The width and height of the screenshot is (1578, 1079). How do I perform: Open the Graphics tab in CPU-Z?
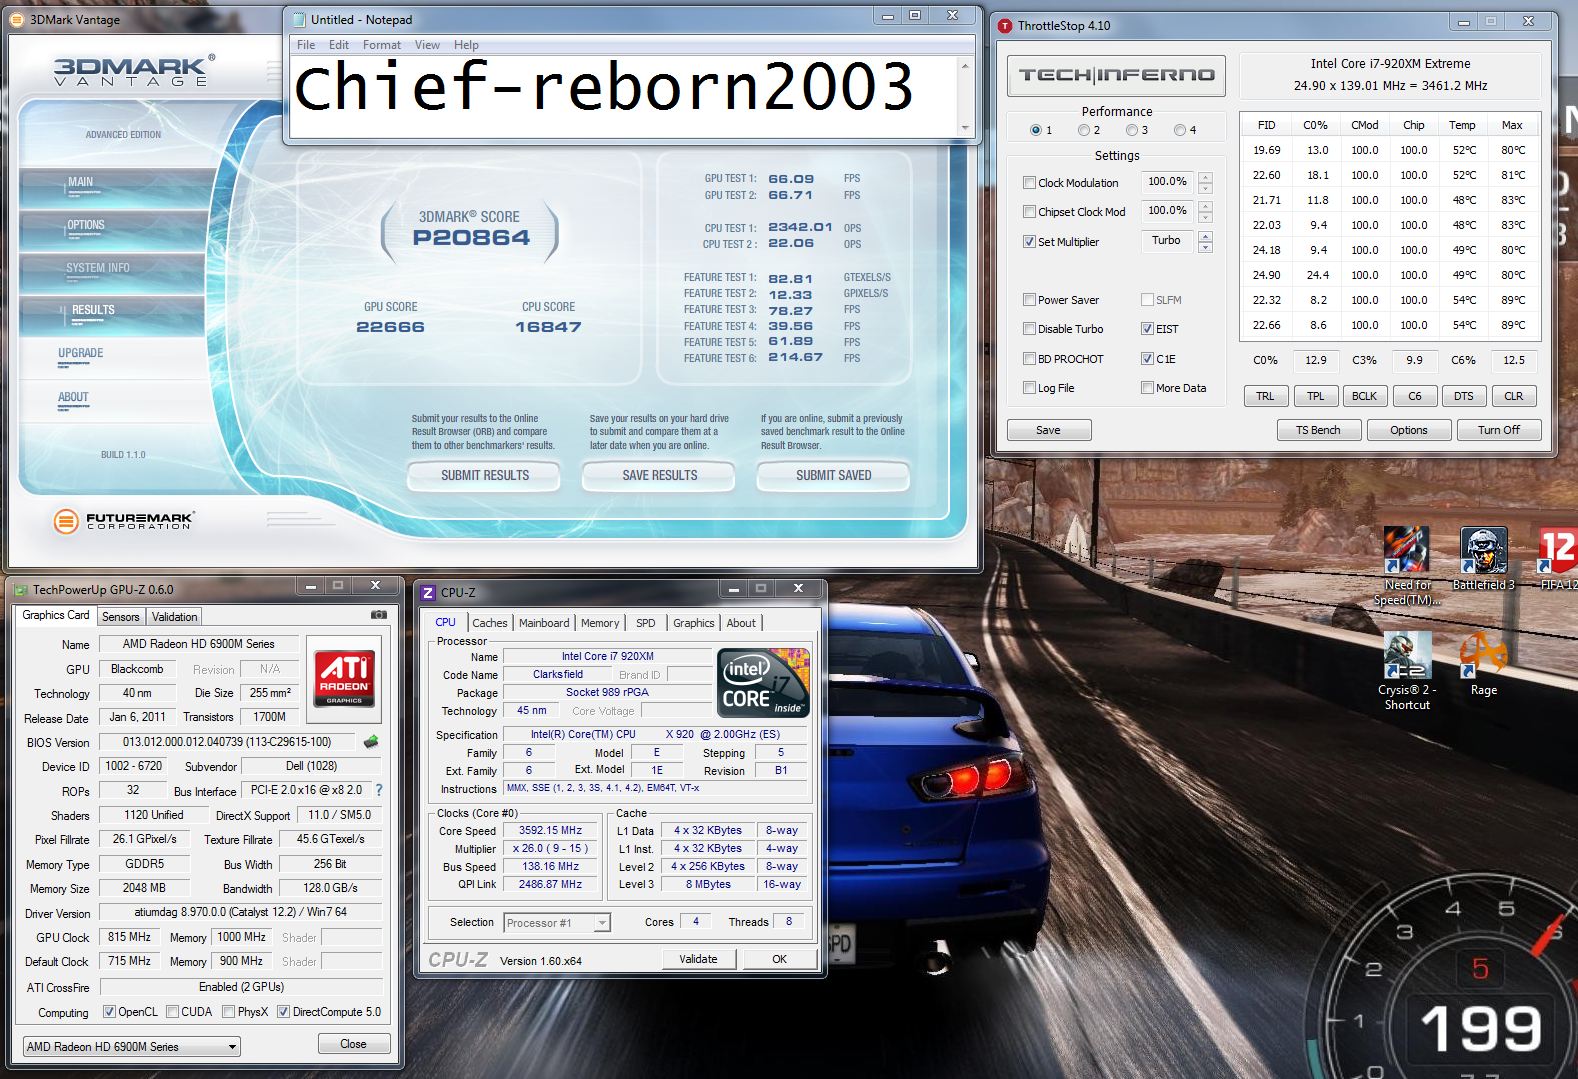pyautogui.click(x=693, y=622)
